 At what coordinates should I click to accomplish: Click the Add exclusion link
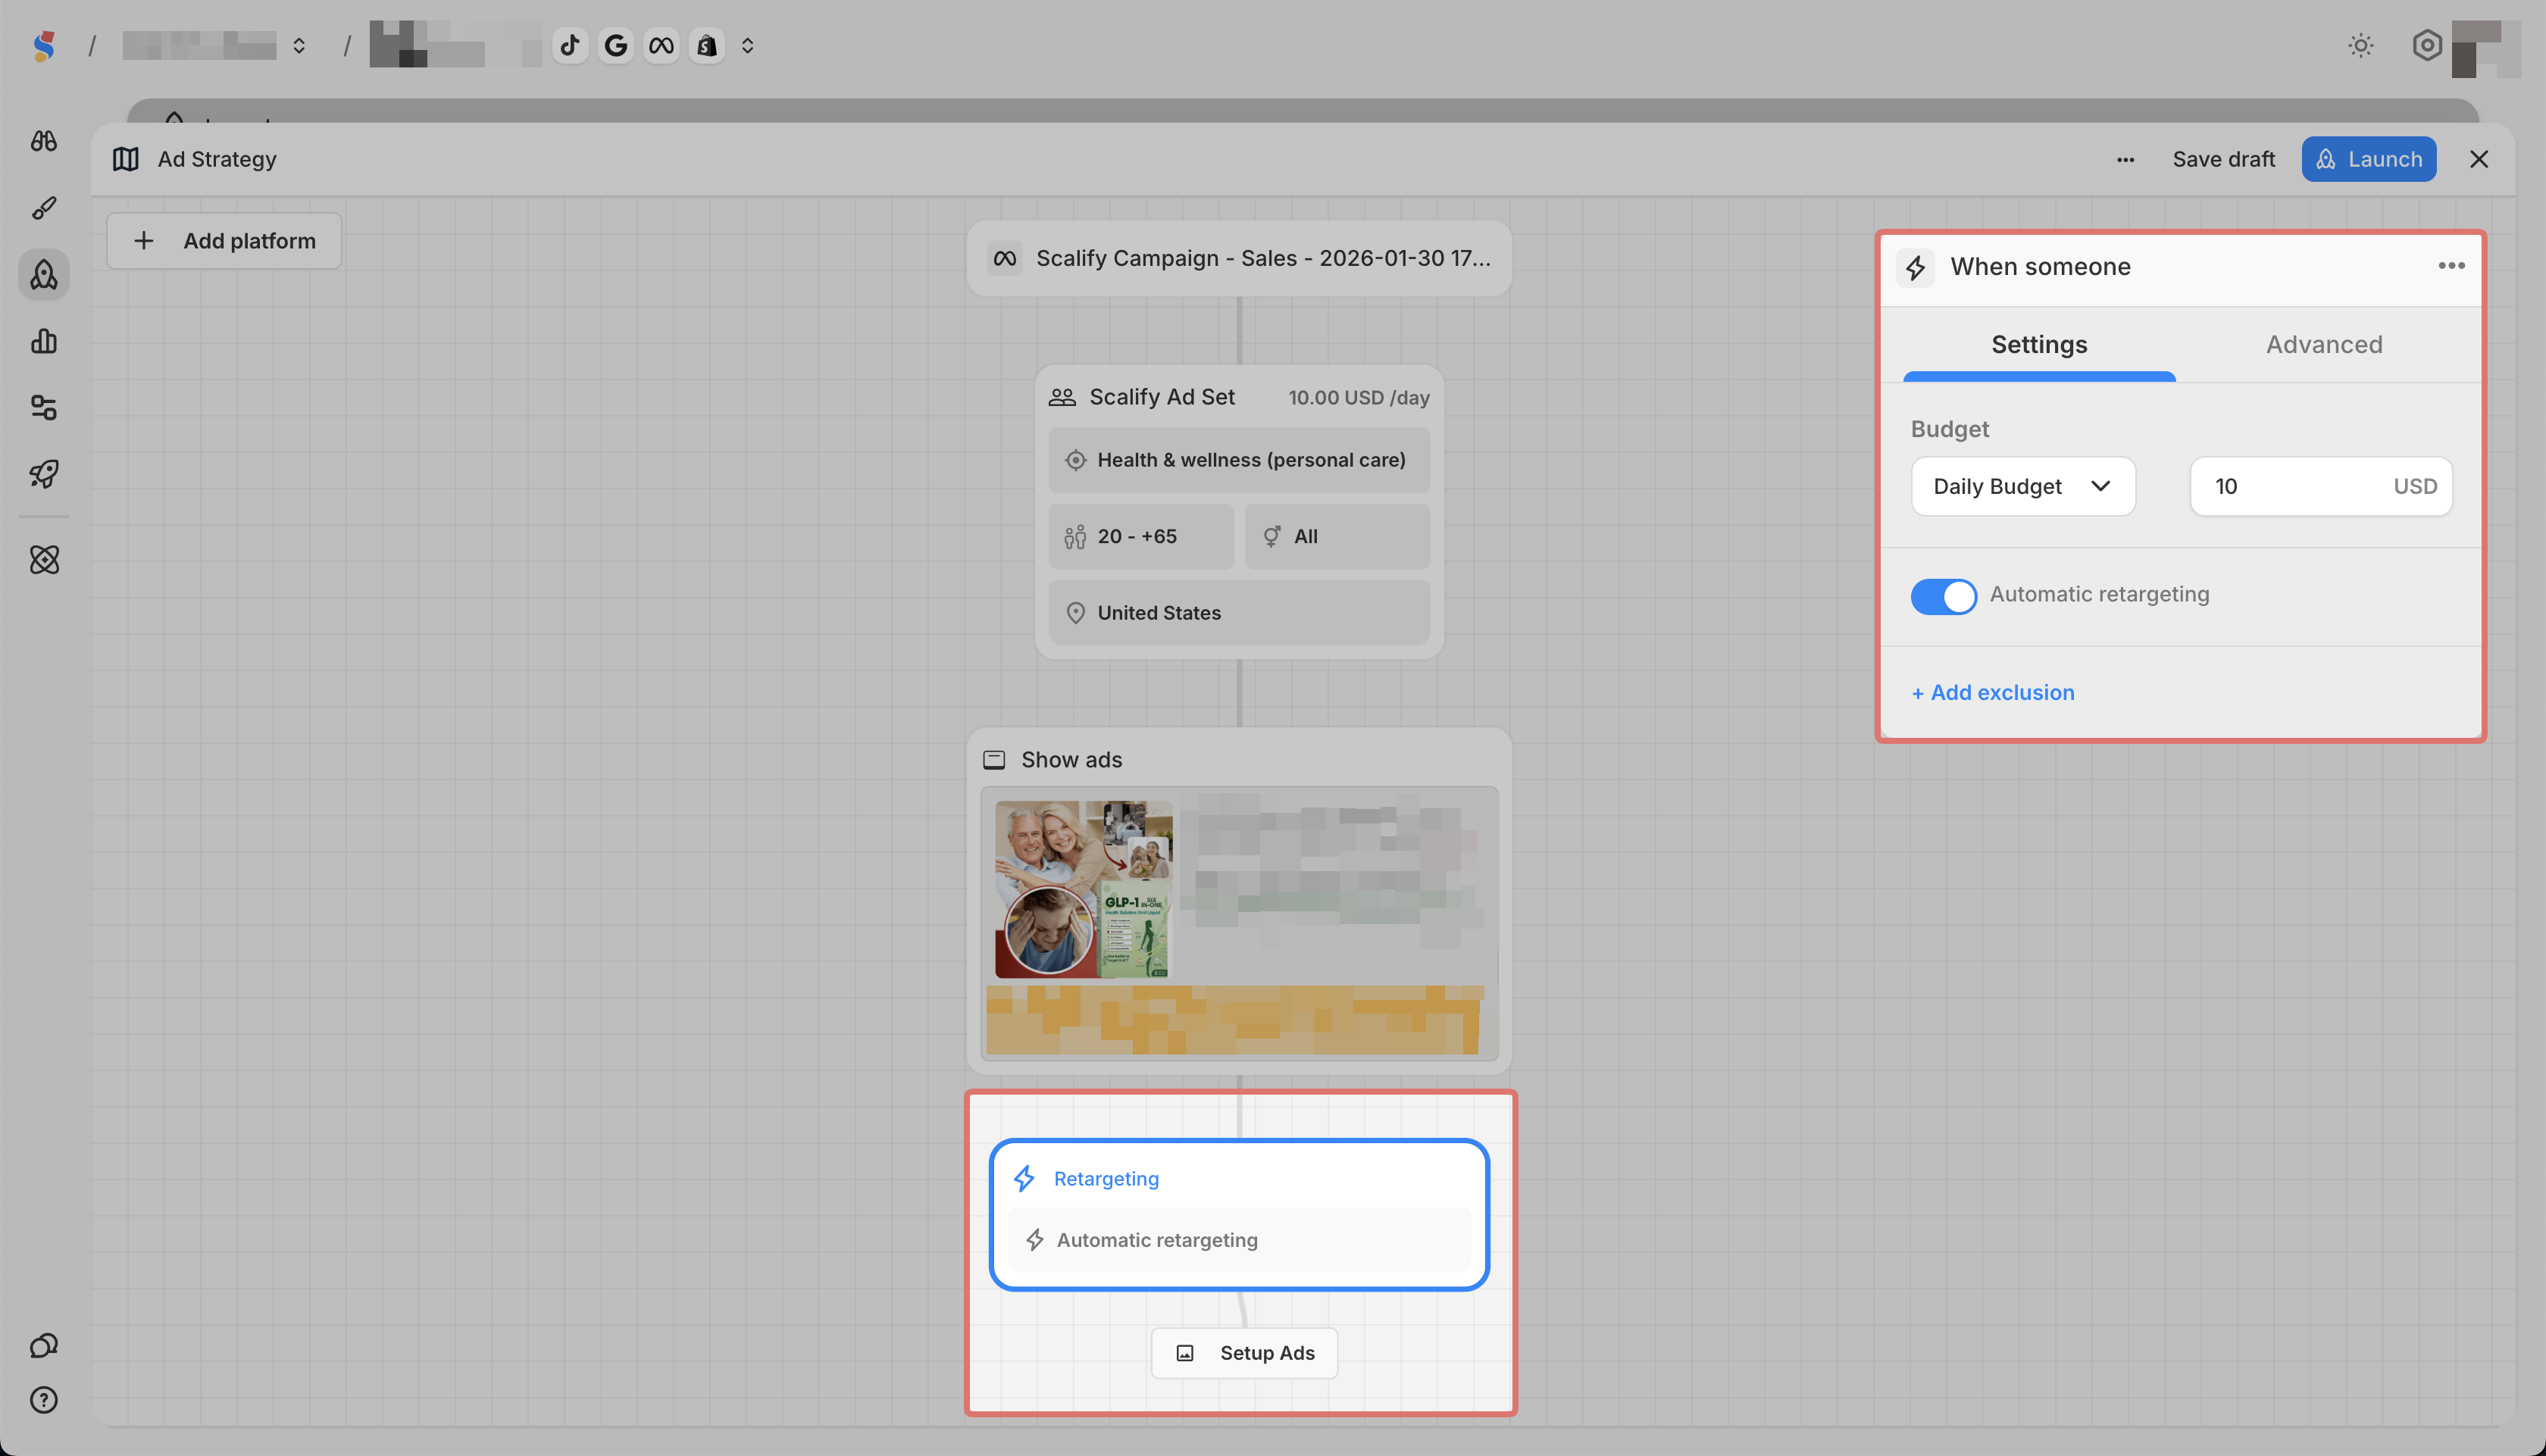(1992, 693)
